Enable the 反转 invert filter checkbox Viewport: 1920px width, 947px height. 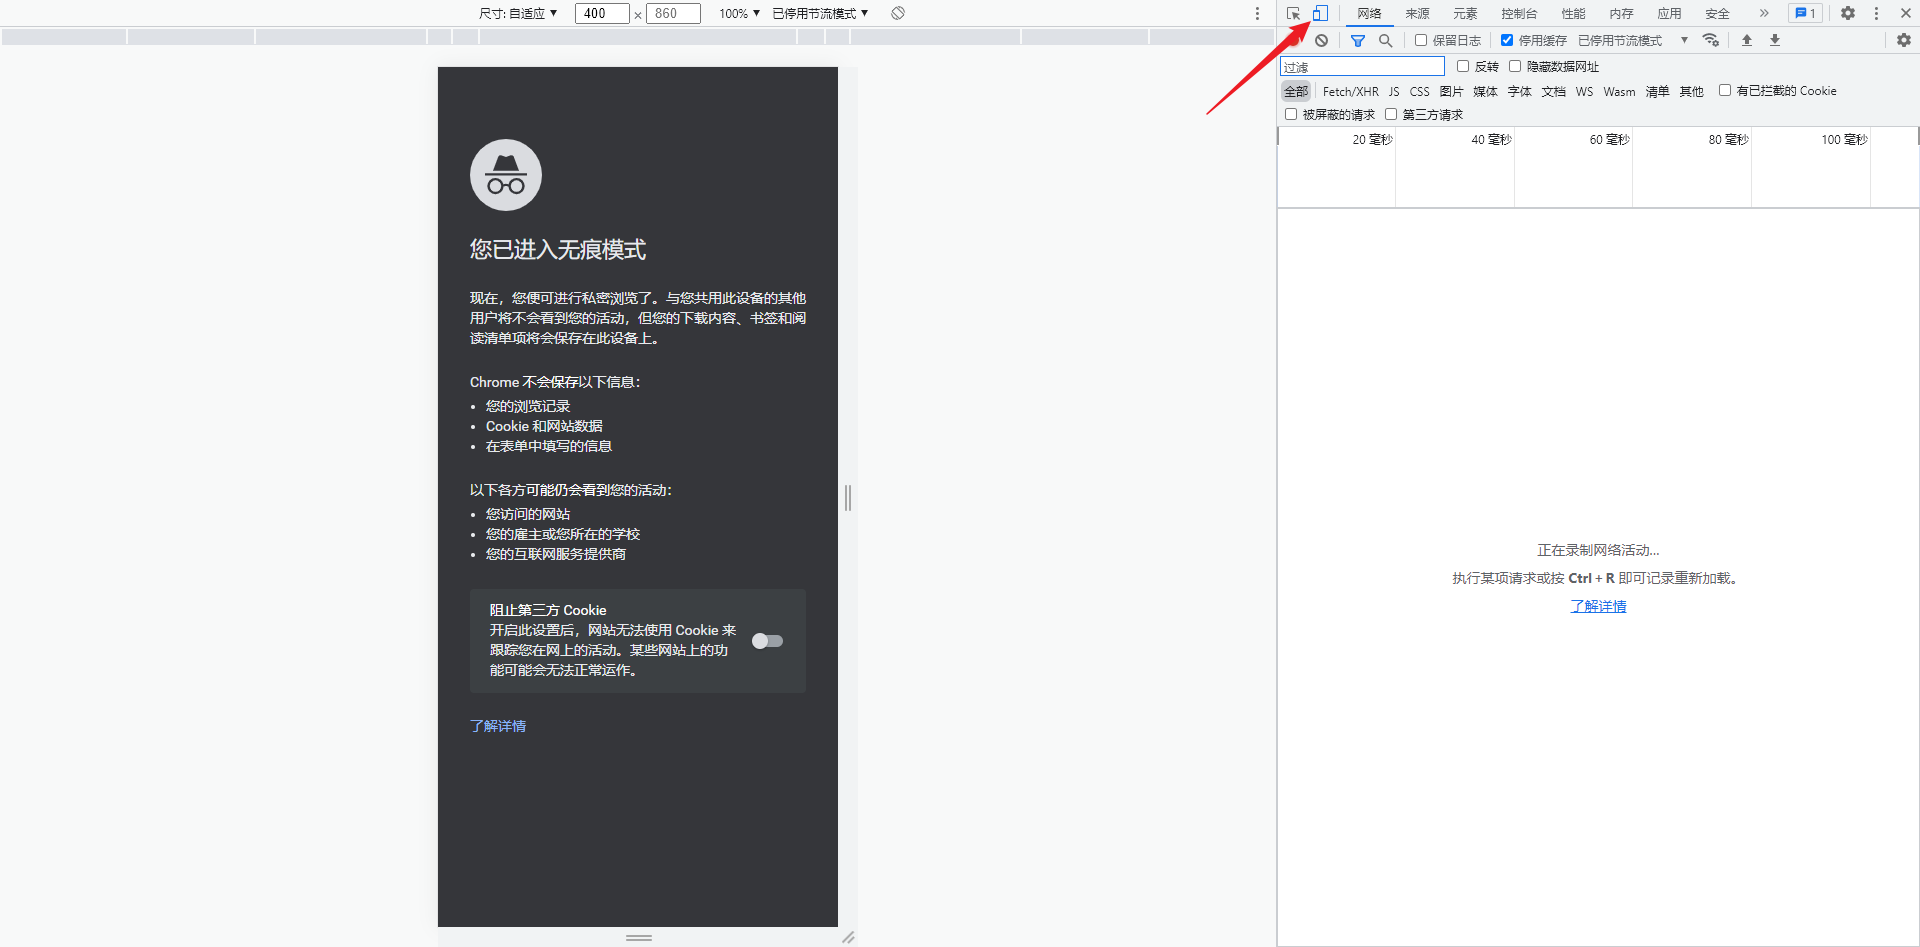[1462, 66]
